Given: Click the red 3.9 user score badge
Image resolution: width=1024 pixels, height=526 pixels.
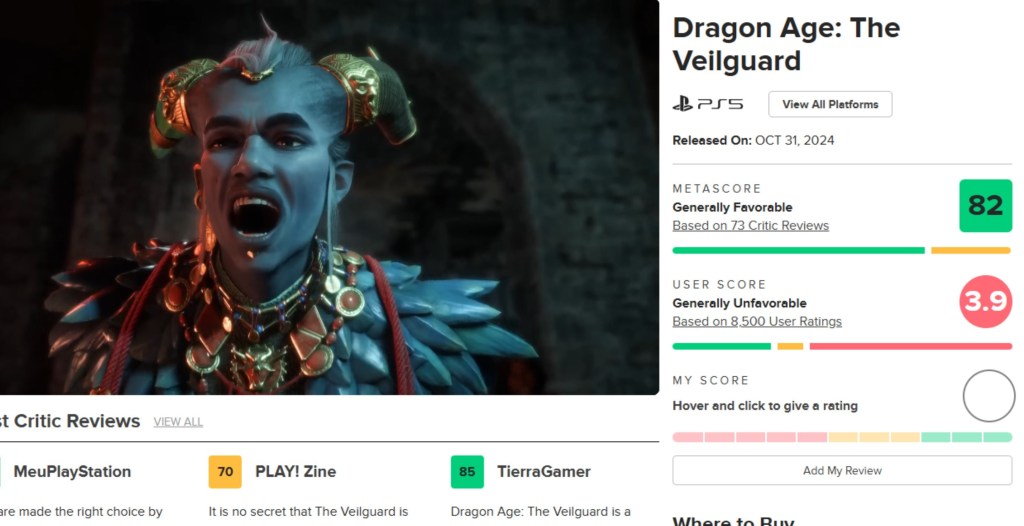Looking at the screenshot, I should click(985, 301).
